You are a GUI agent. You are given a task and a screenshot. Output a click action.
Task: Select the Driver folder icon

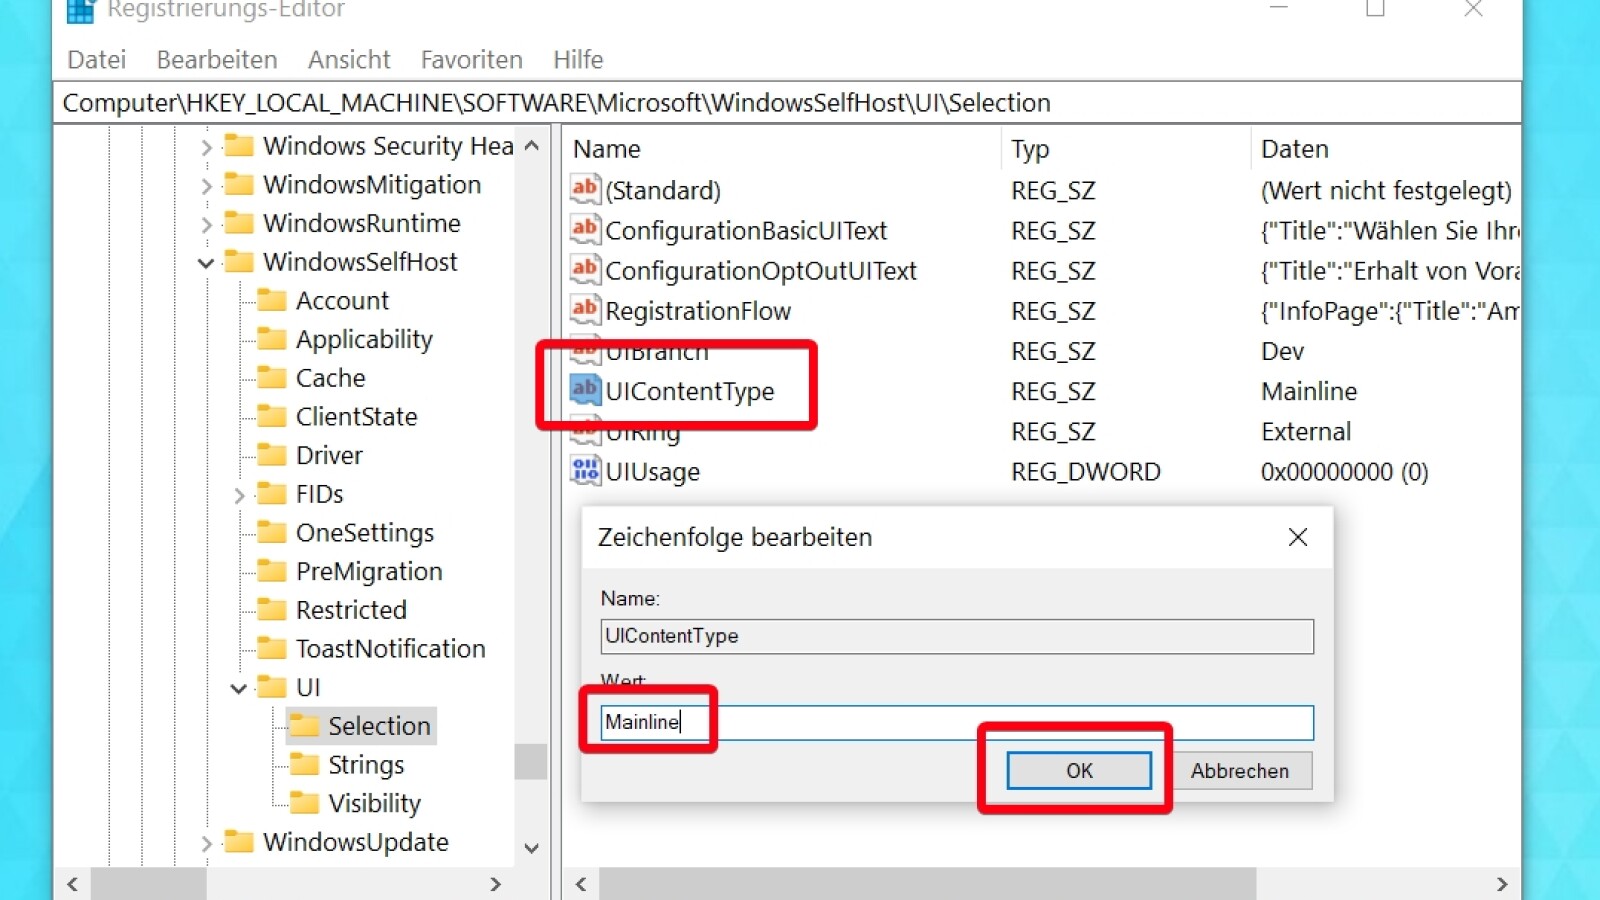pyautogui.click(x=272, y=455)
